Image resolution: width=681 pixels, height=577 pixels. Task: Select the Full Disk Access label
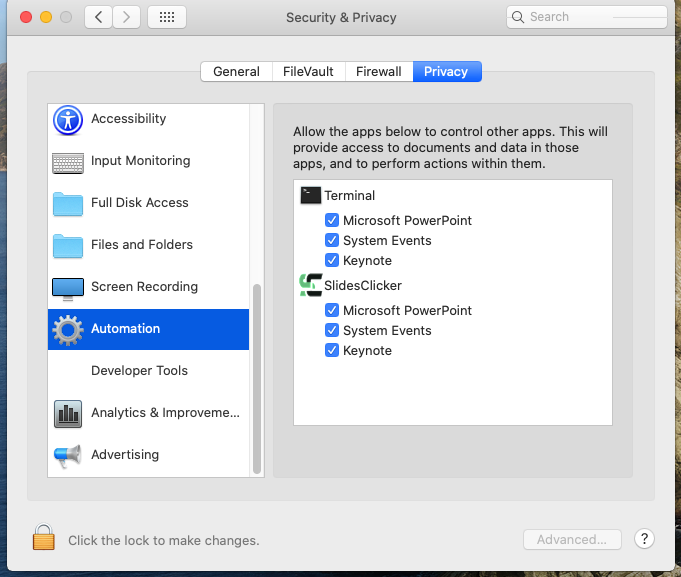140,202
